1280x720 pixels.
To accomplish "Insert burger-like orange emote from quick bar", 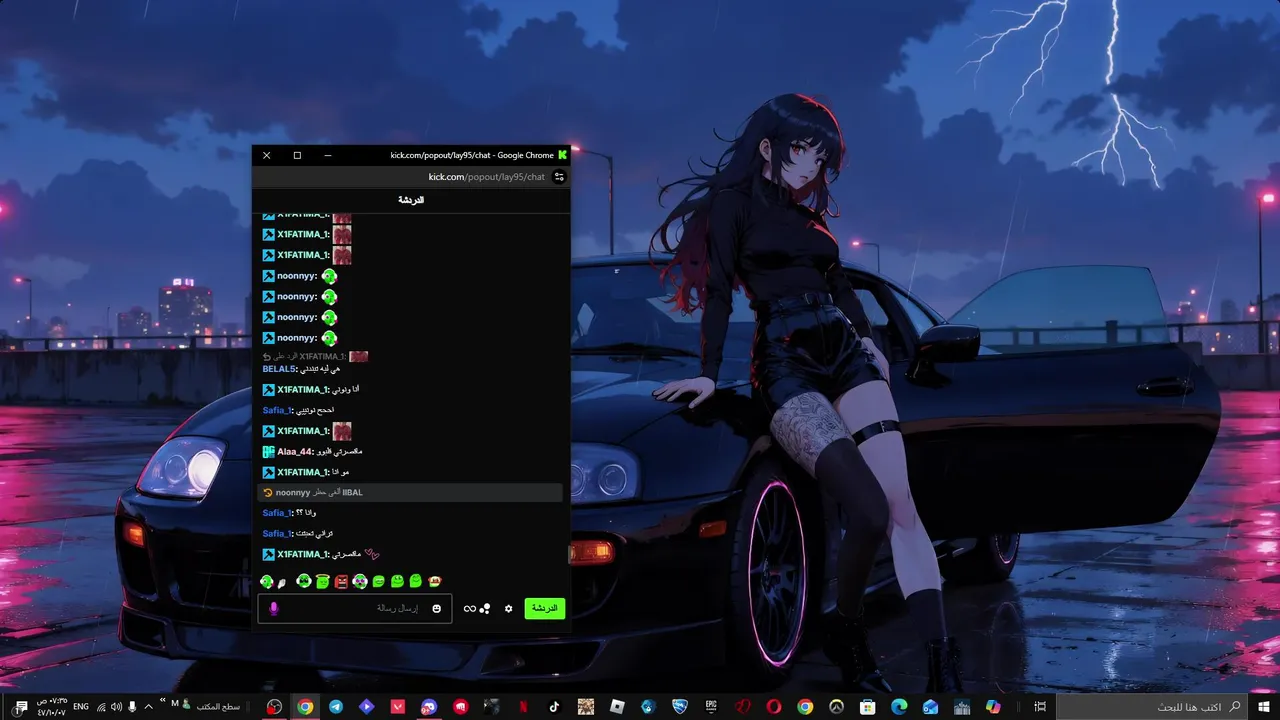I will point(435,581).
